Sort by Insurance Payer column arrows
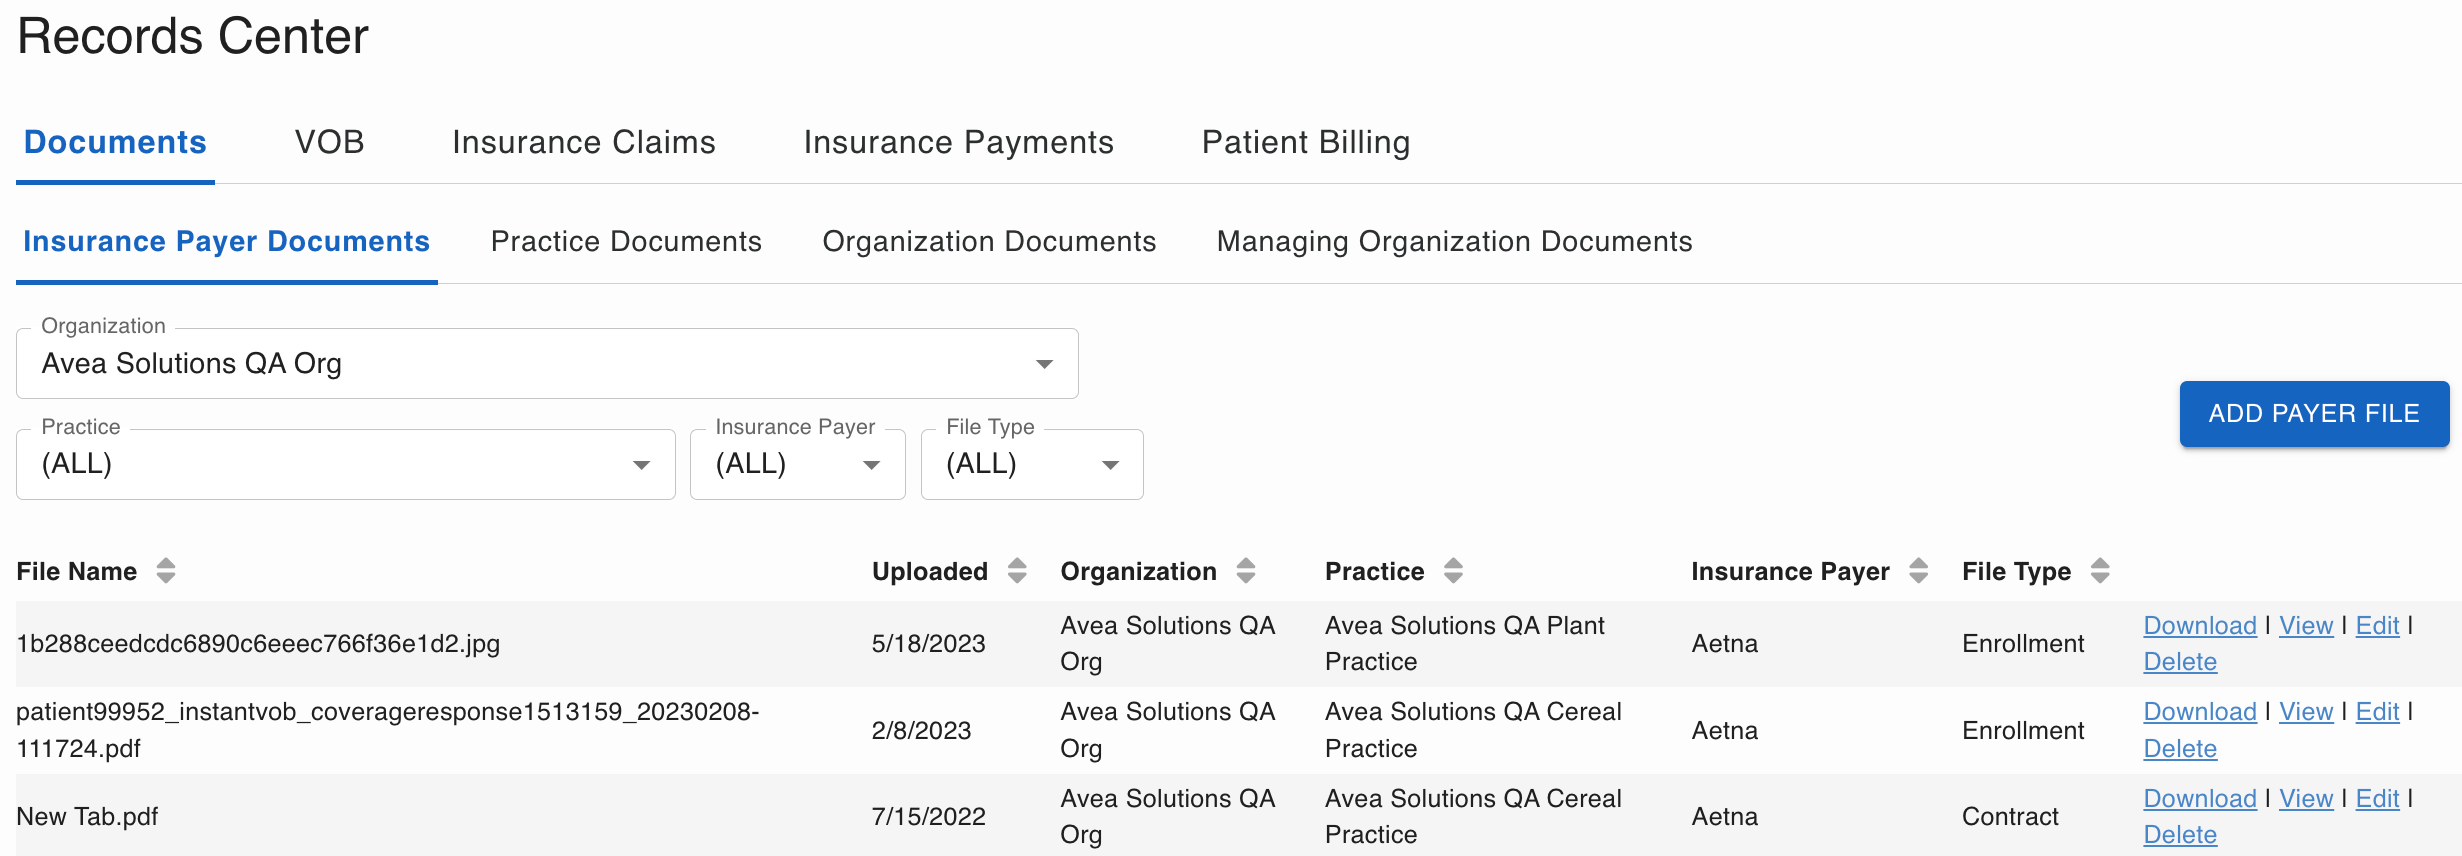This screenshot has width=2462, height=856. click(x=1918, y=571)
